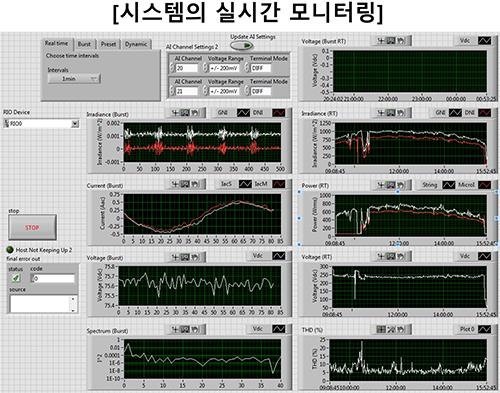Click the red STOP button
Viewport: 500px width, 393px height.
coord(32,227)
